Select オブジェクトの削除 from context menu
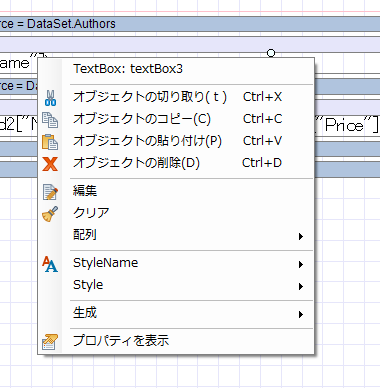 176,163
